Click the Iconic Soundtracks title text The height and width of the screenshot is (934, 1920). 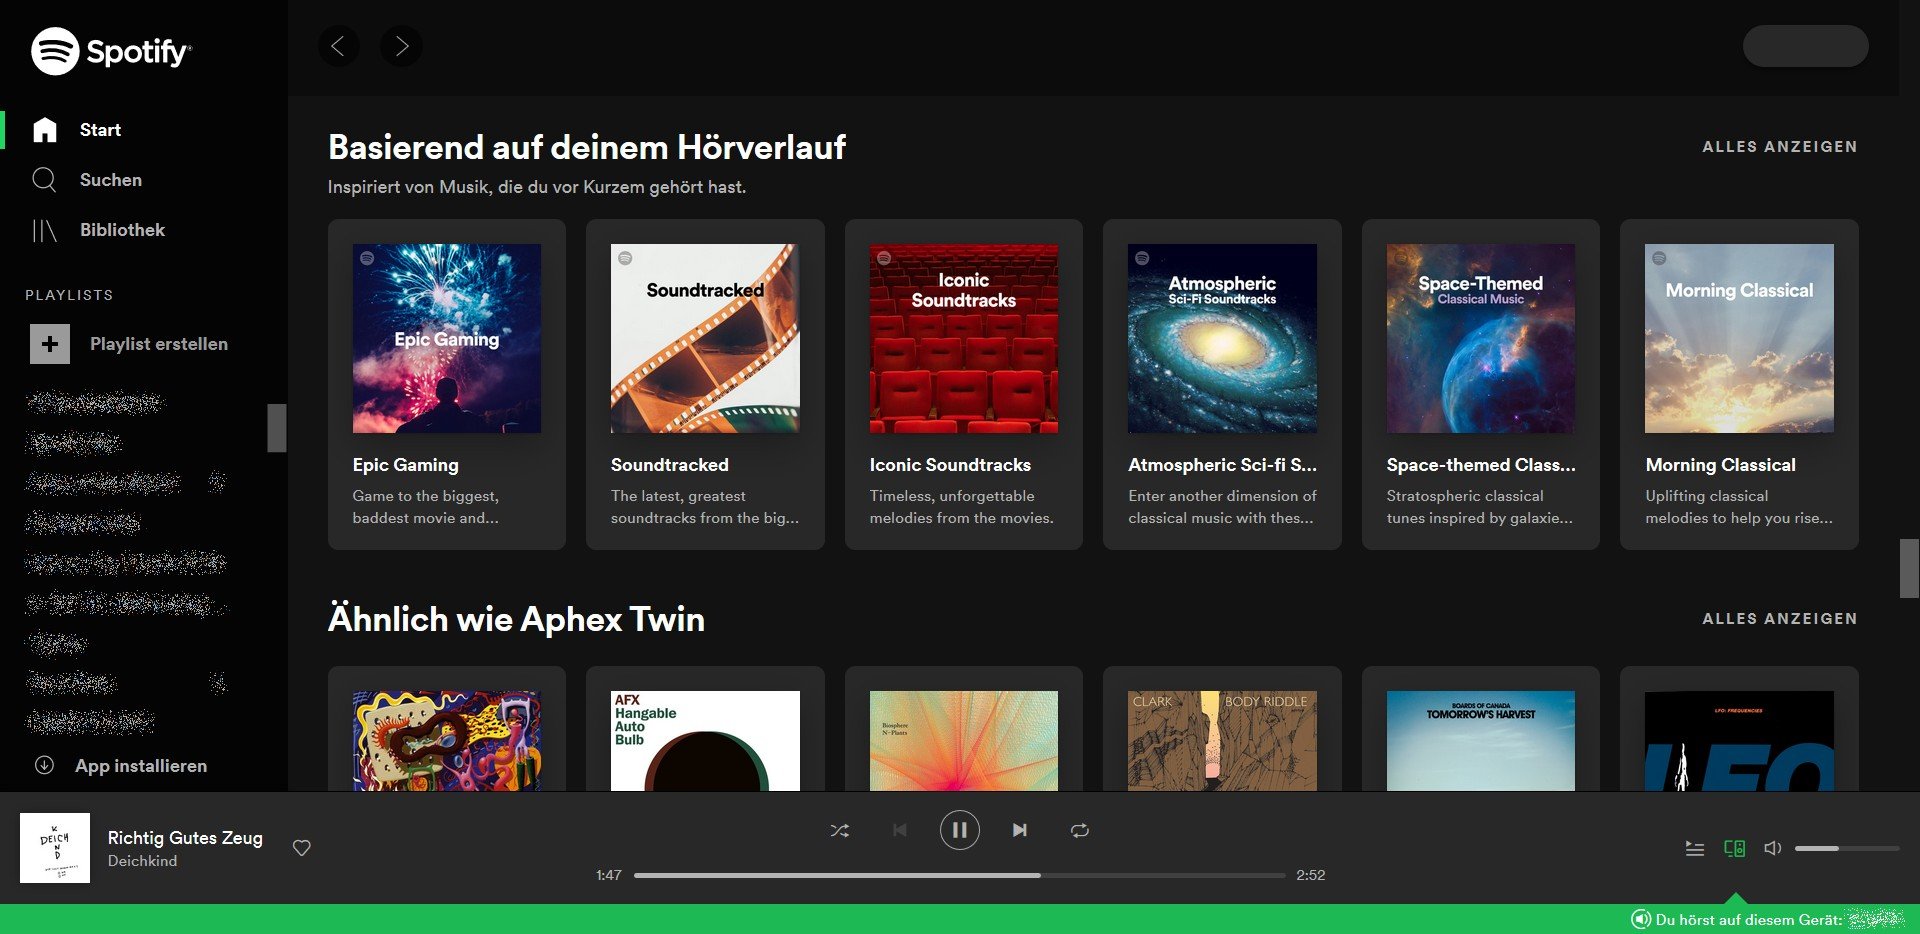coord(950,465)
